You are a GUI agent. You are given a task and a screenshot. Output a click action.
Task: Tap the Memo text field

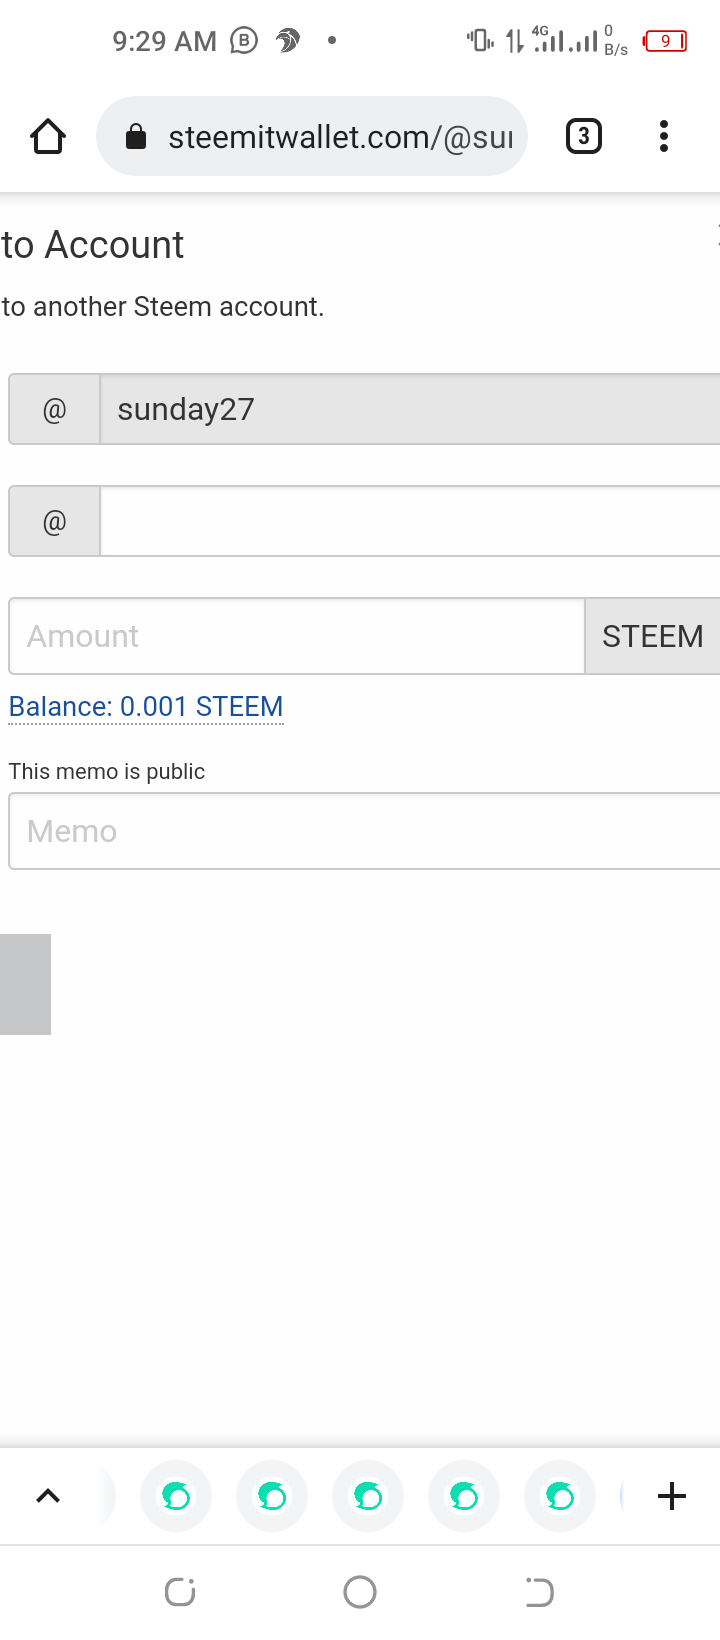pos(365,831)
